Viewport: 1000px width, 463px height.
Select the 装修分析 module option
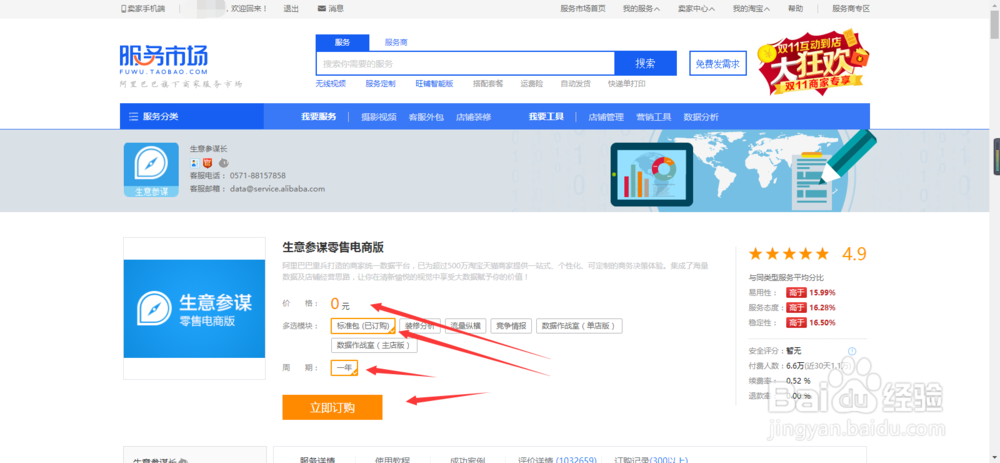[x=420, y=326]
